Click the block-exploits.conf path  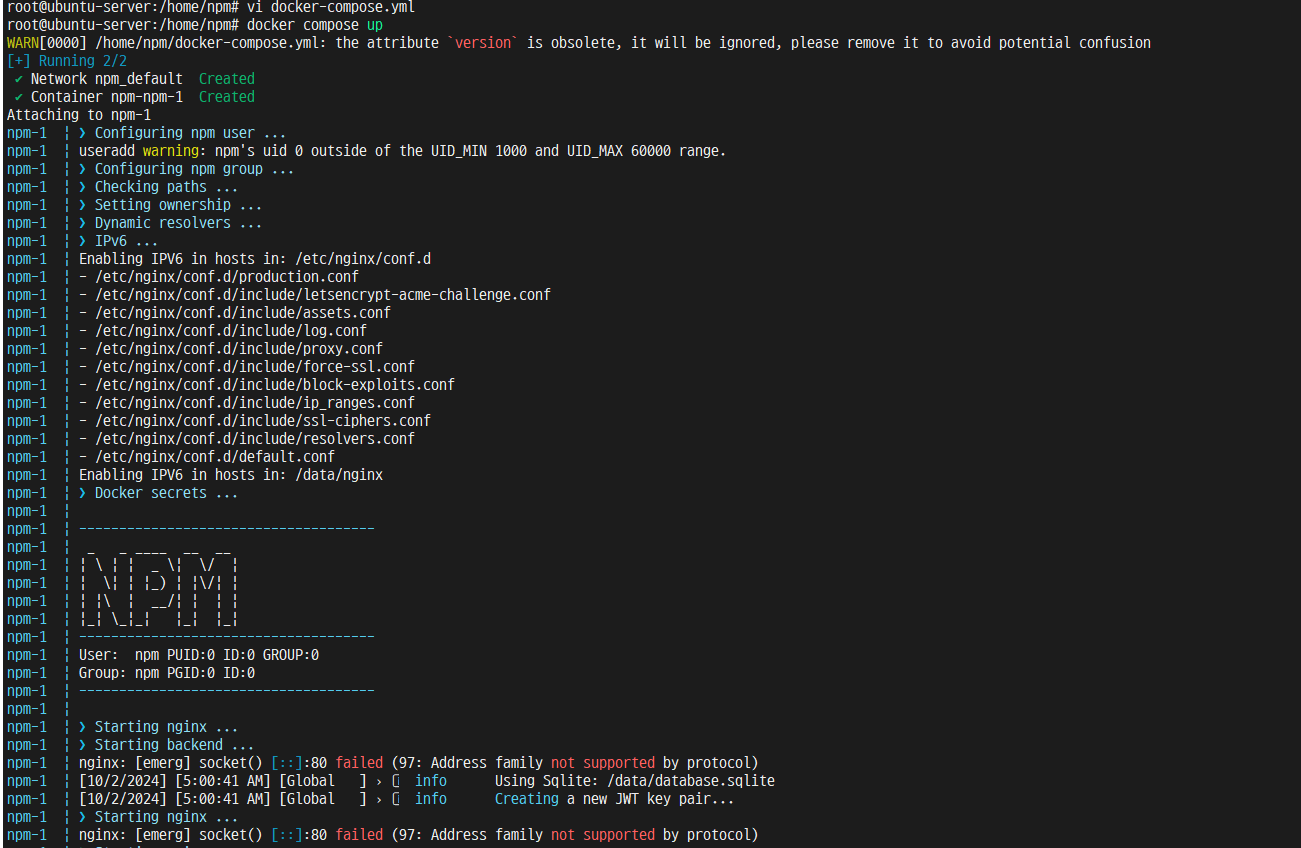click(x=275, y=385)
